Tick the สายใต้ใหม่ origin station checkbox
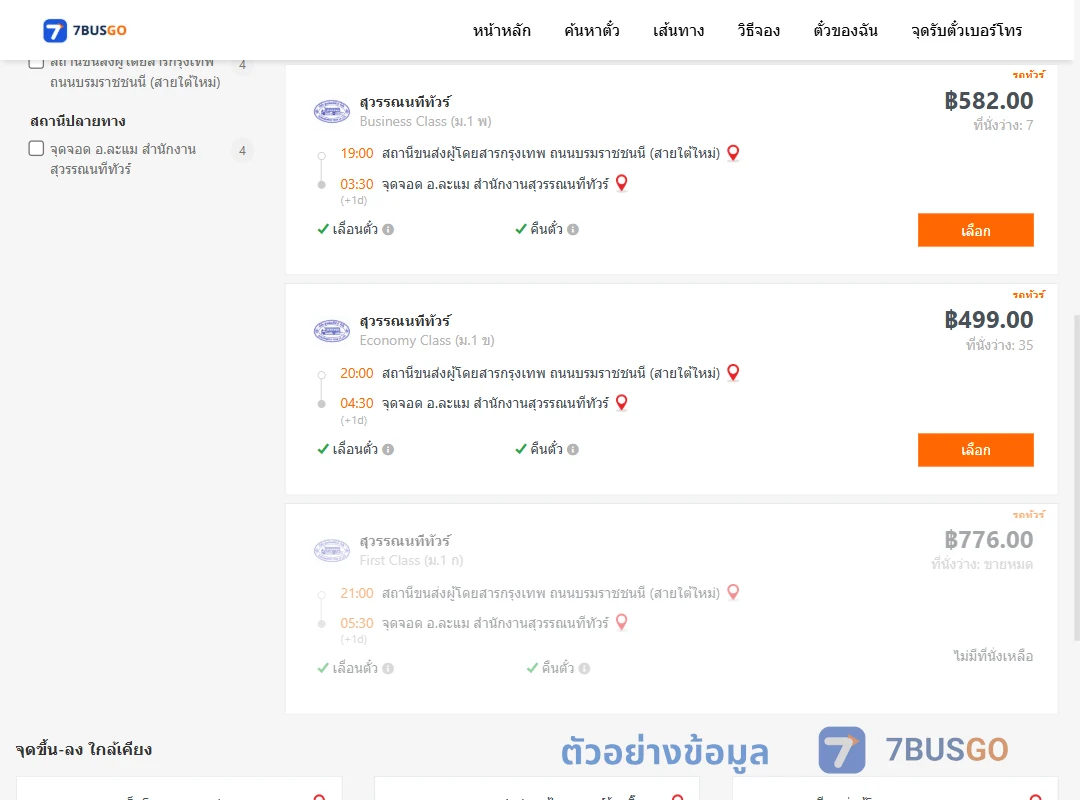This screenshot has width=1080, height=800. [x=37, y=63]
